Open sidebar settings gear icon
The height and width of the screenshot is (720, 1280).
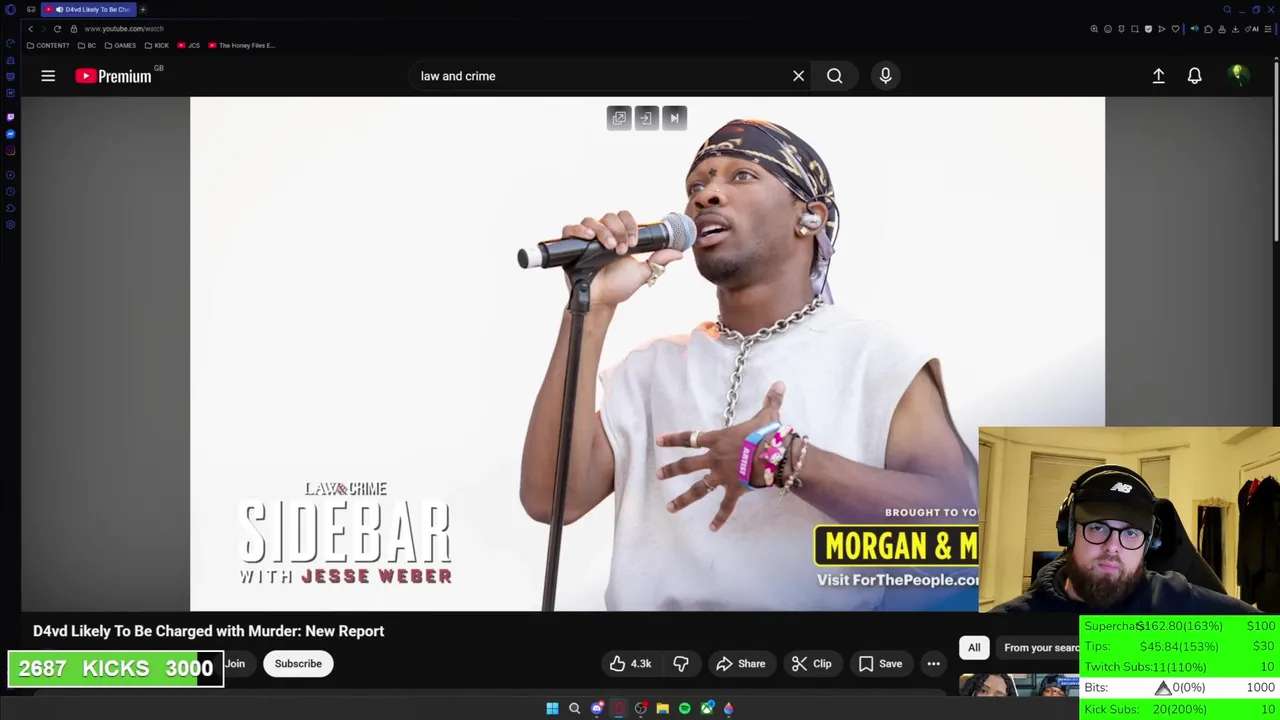point(10,225)
